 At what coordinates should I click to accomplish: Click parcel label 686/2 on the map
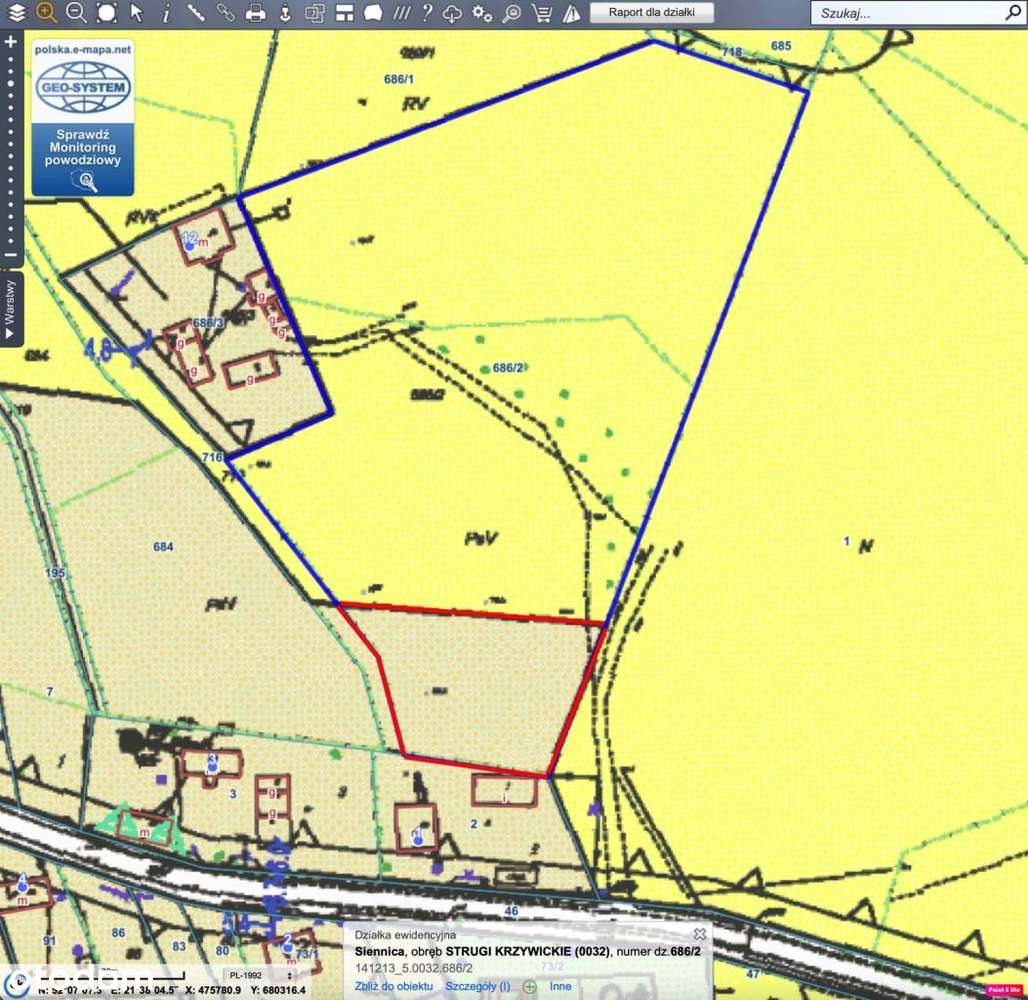click(508, 368)
